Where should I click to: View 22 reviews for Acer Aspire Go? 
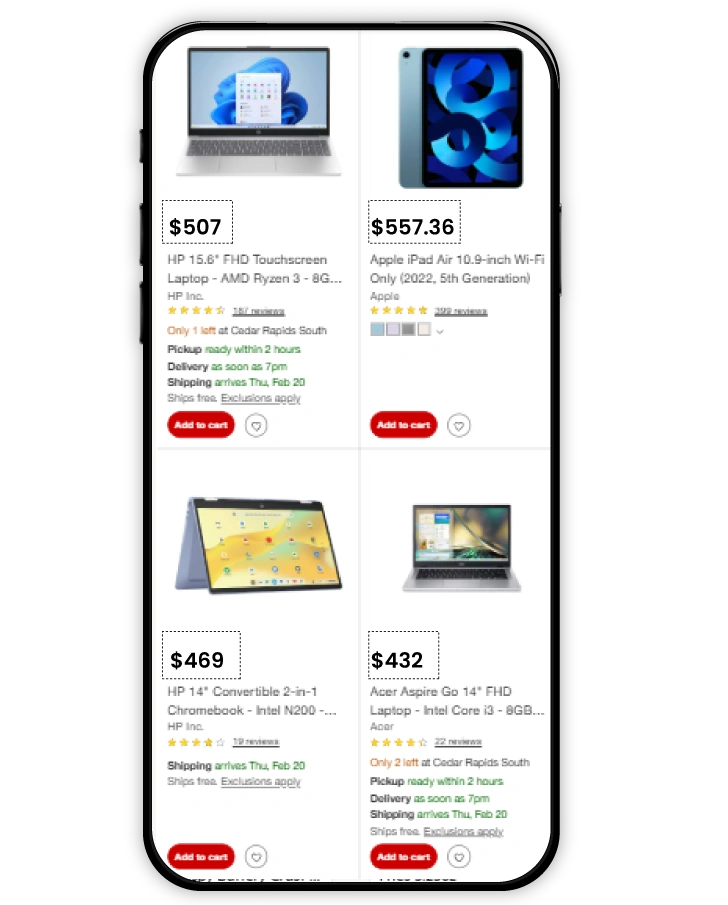[x=458, y=742]
